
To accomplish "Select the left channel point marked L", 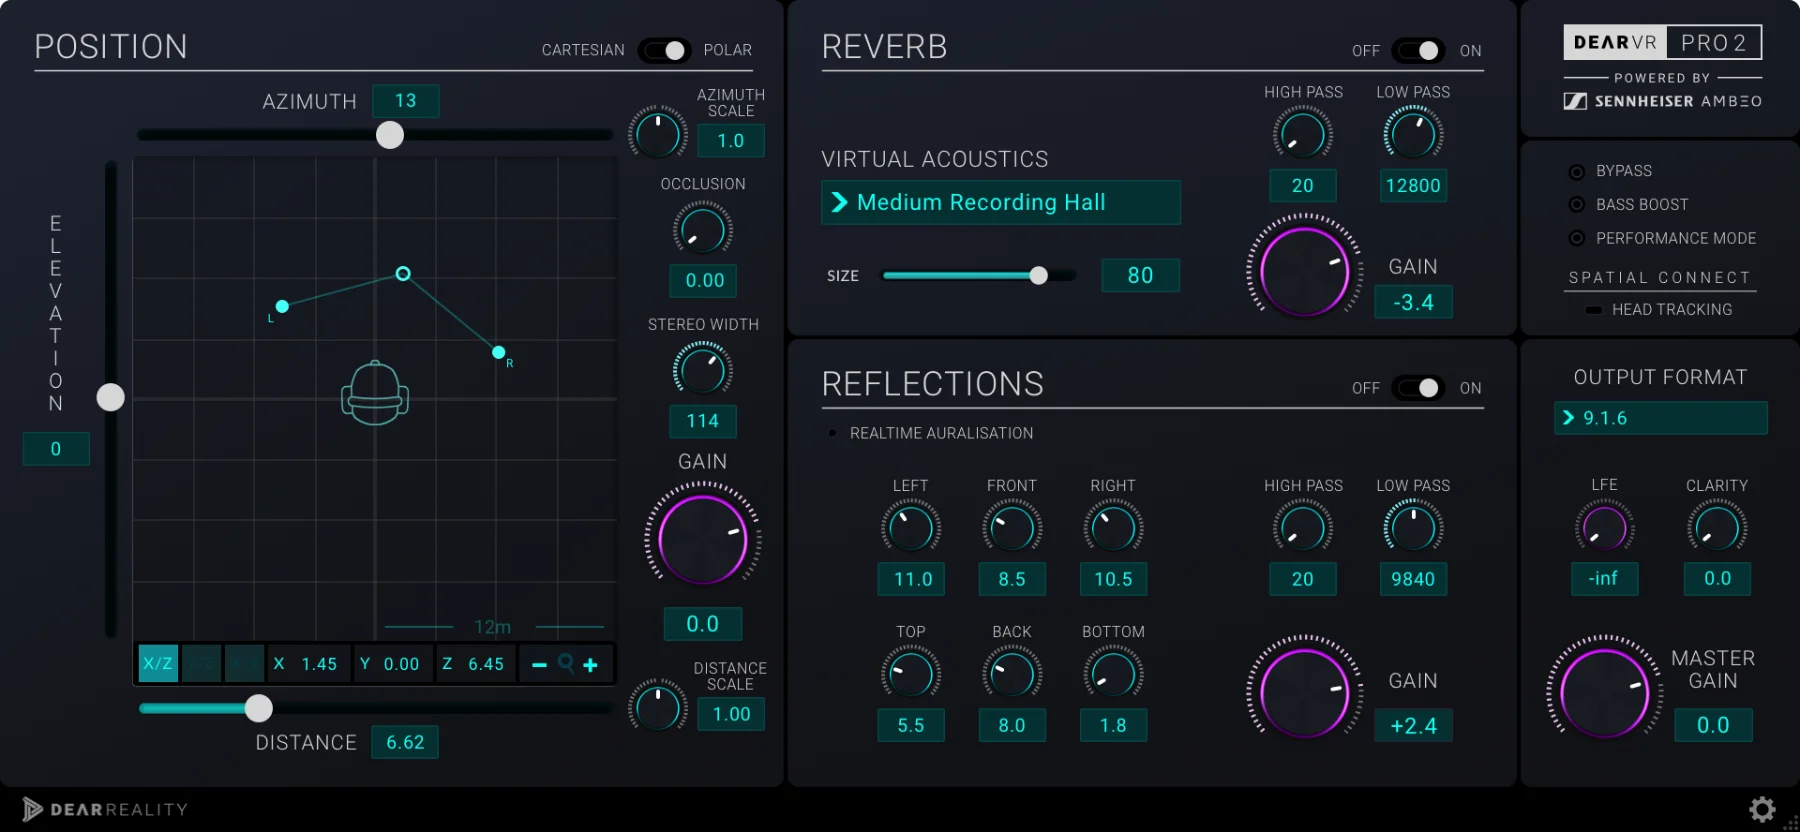I will (282, 307).
